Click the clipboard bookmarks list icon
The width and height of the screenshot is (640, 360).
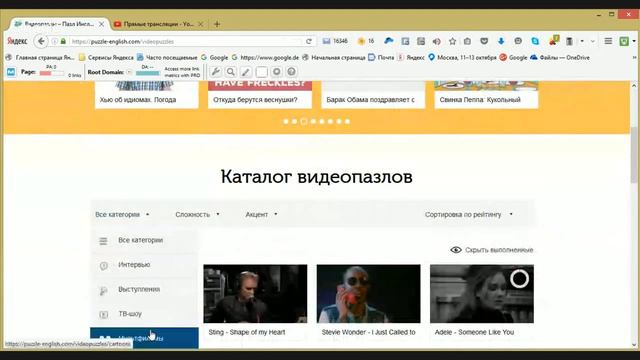click(x=467, y=41)
